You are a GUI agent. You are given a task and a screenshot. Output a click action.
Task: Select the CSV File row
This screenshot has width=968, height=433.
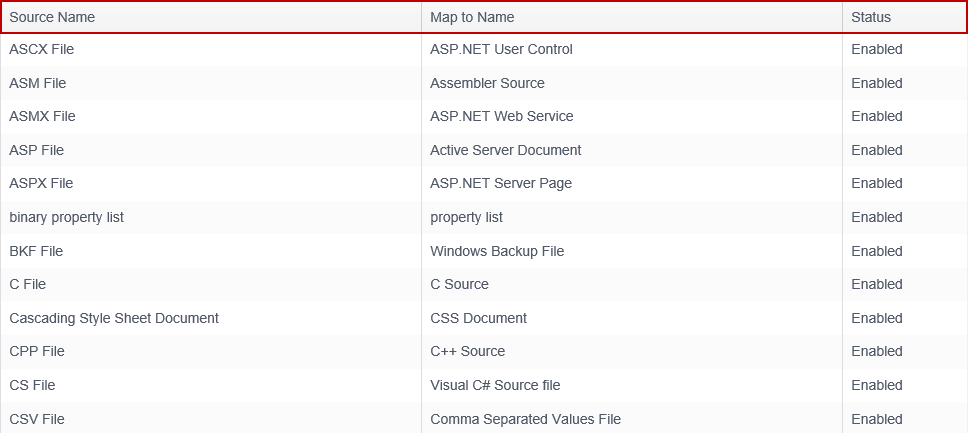coord(37,419)
